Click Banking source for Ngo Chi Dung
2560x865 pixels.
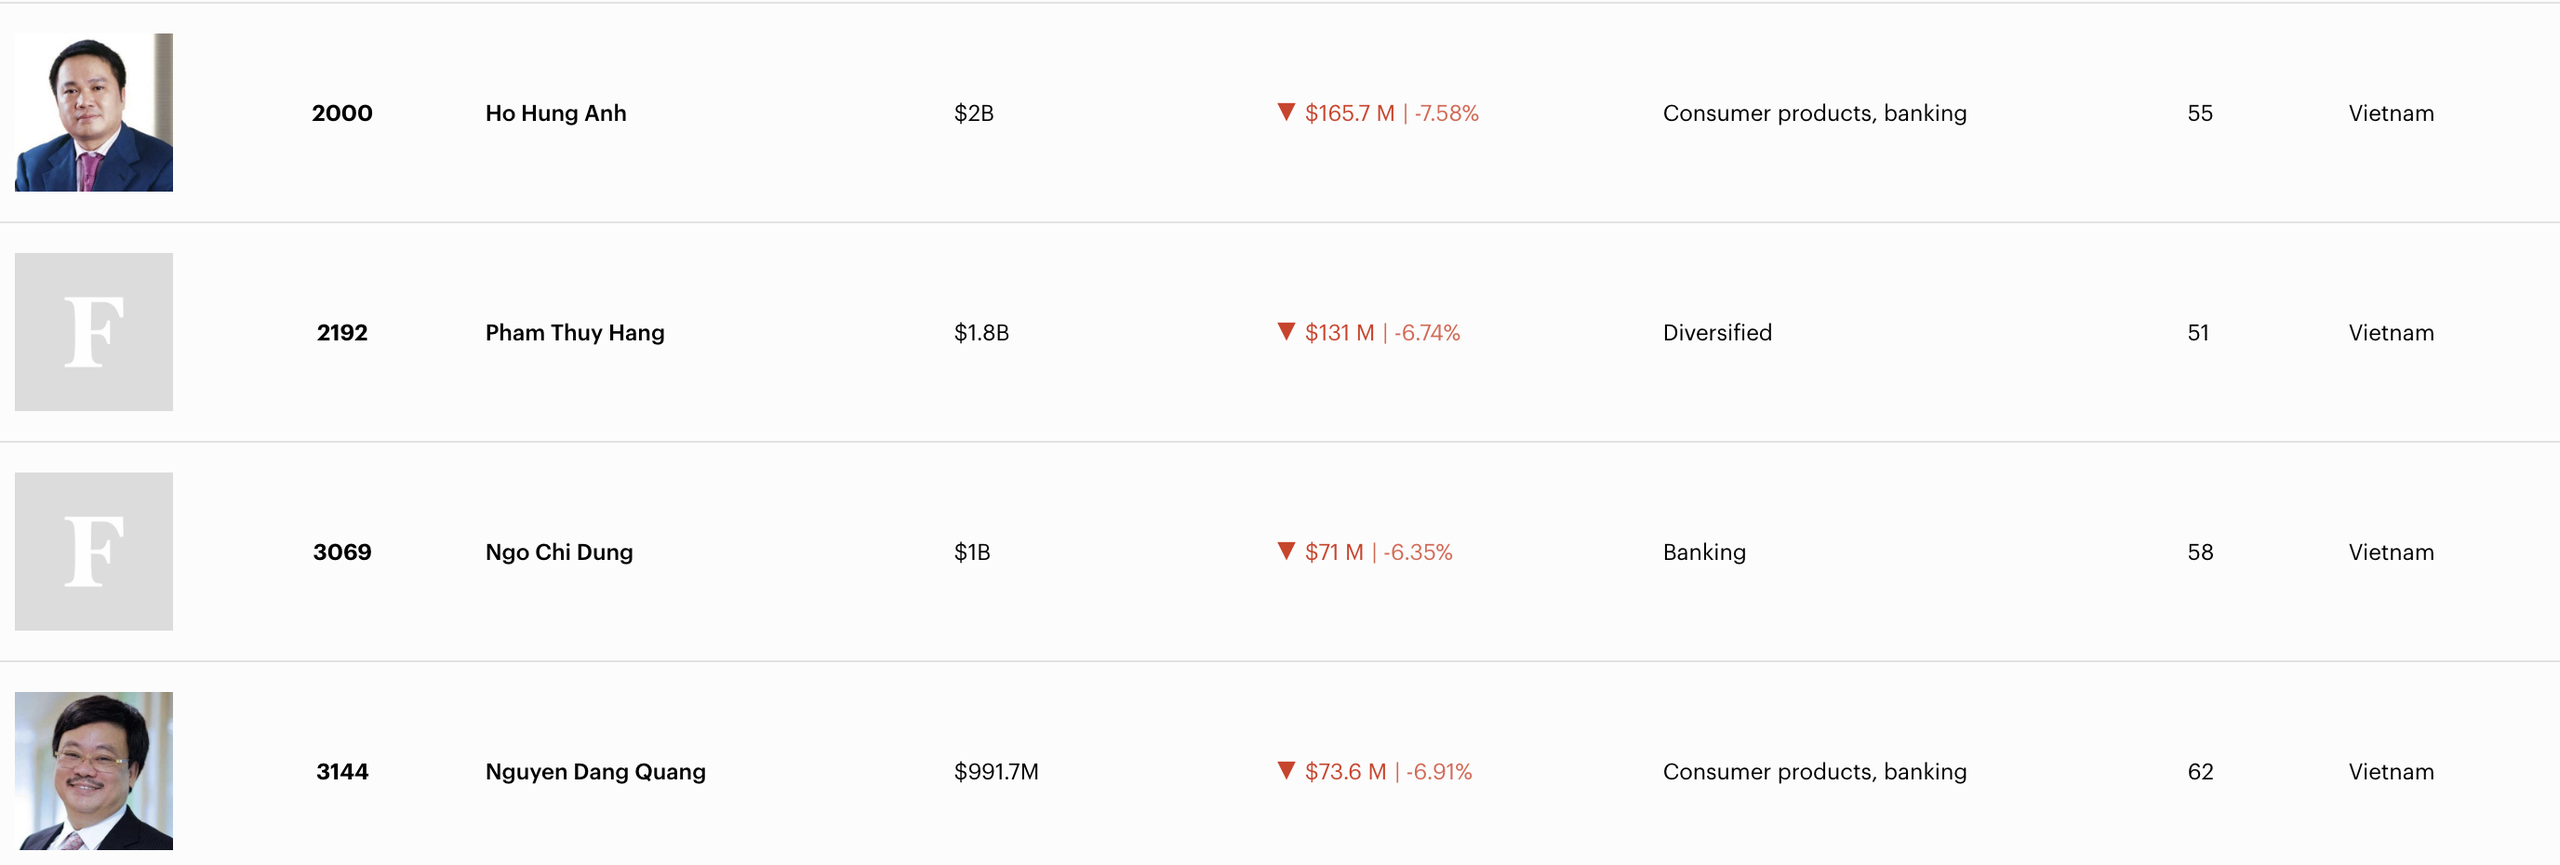point(1704,552)
